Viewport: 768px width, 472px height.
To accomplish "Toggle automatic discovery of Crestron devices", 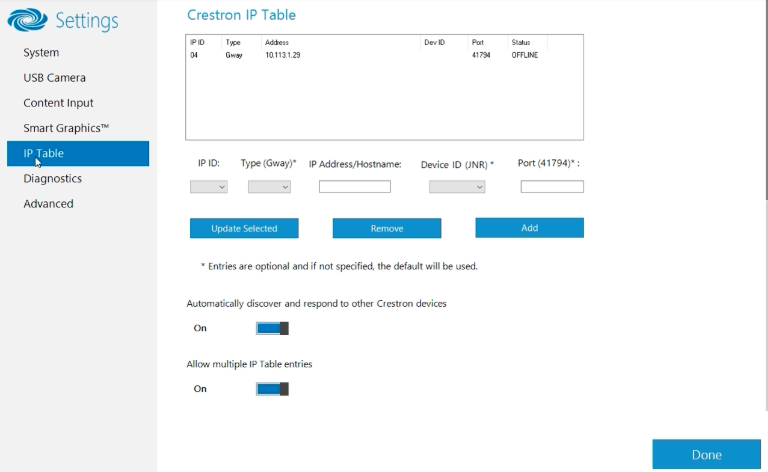I will coord(272,328).
